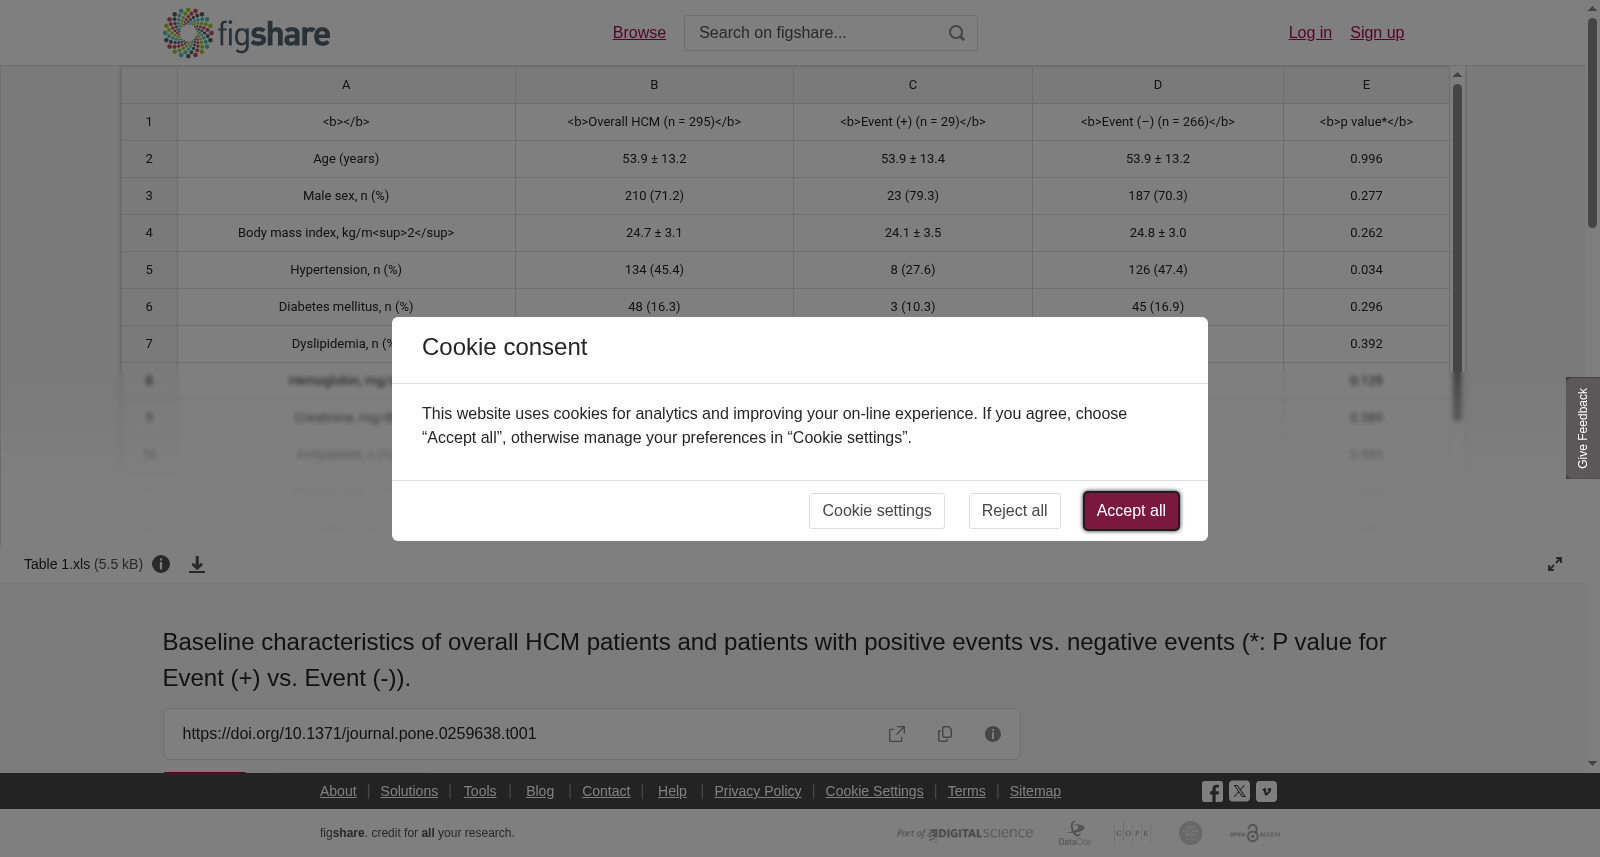Click the '0.996' p value cell
This screenshot has width=1600, height=857.
point(1366,159)
